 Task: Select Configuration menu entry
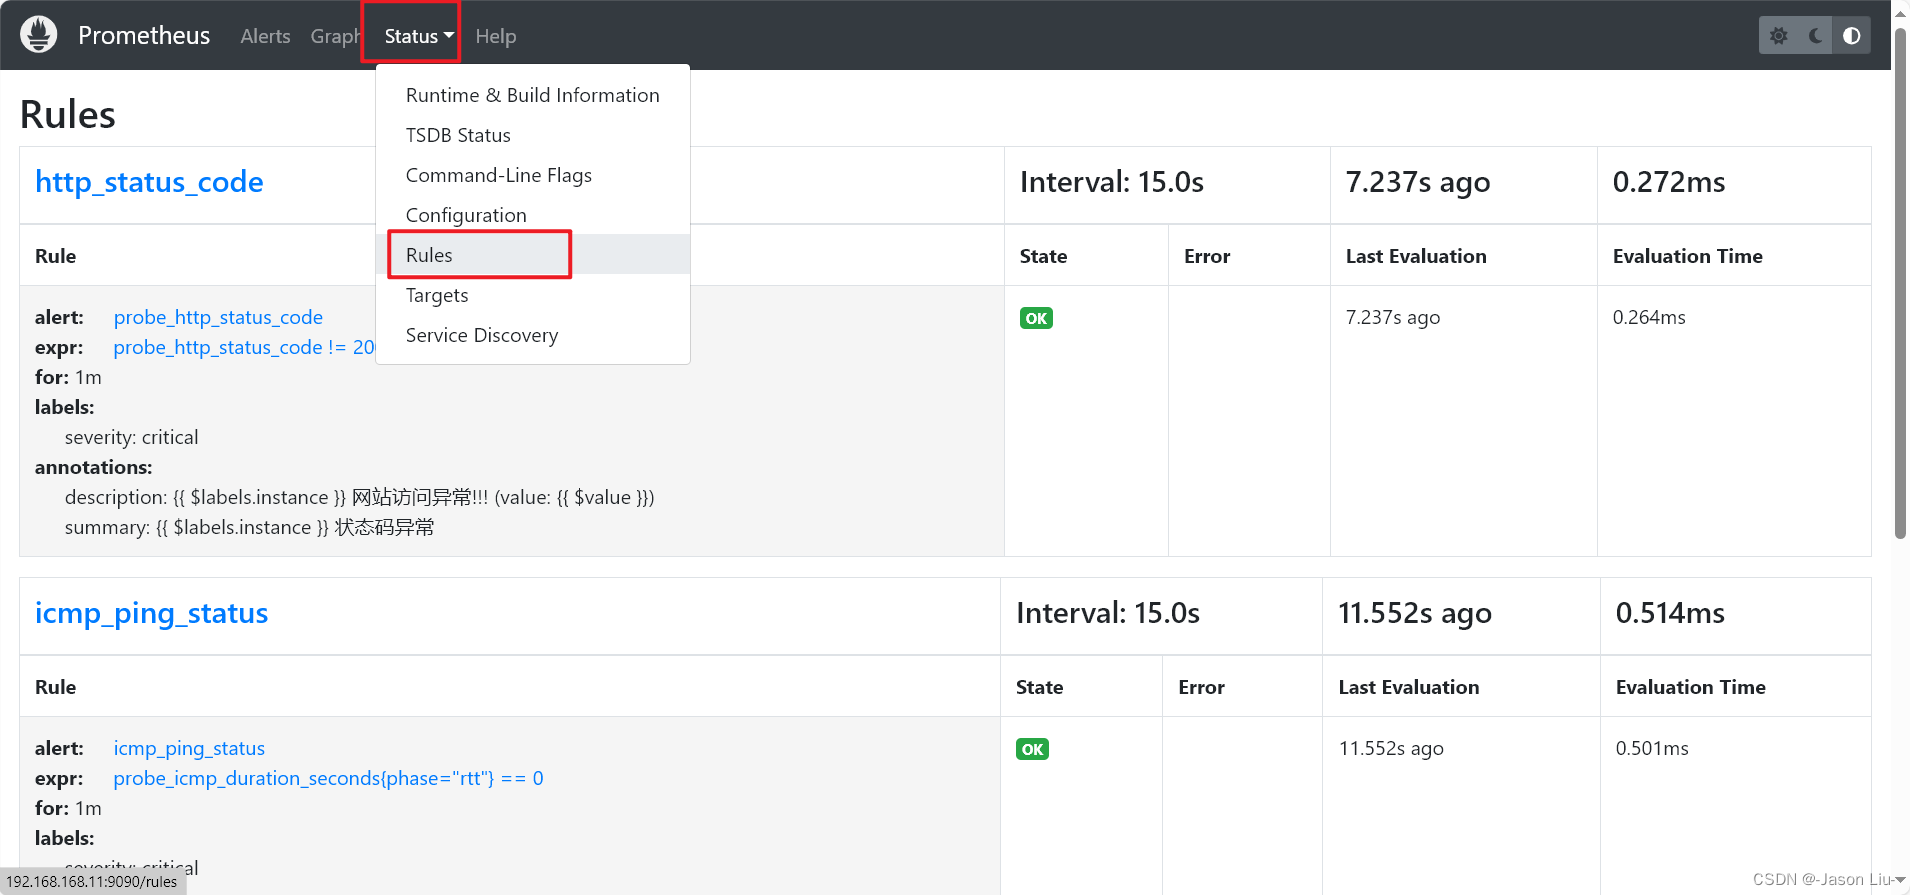[x=533, y=215]
